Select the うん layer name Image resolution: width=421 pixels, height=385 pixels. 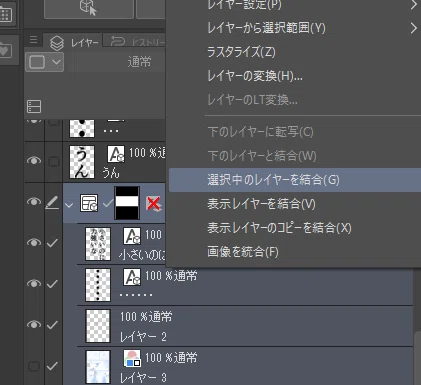(x=111, y=173)
